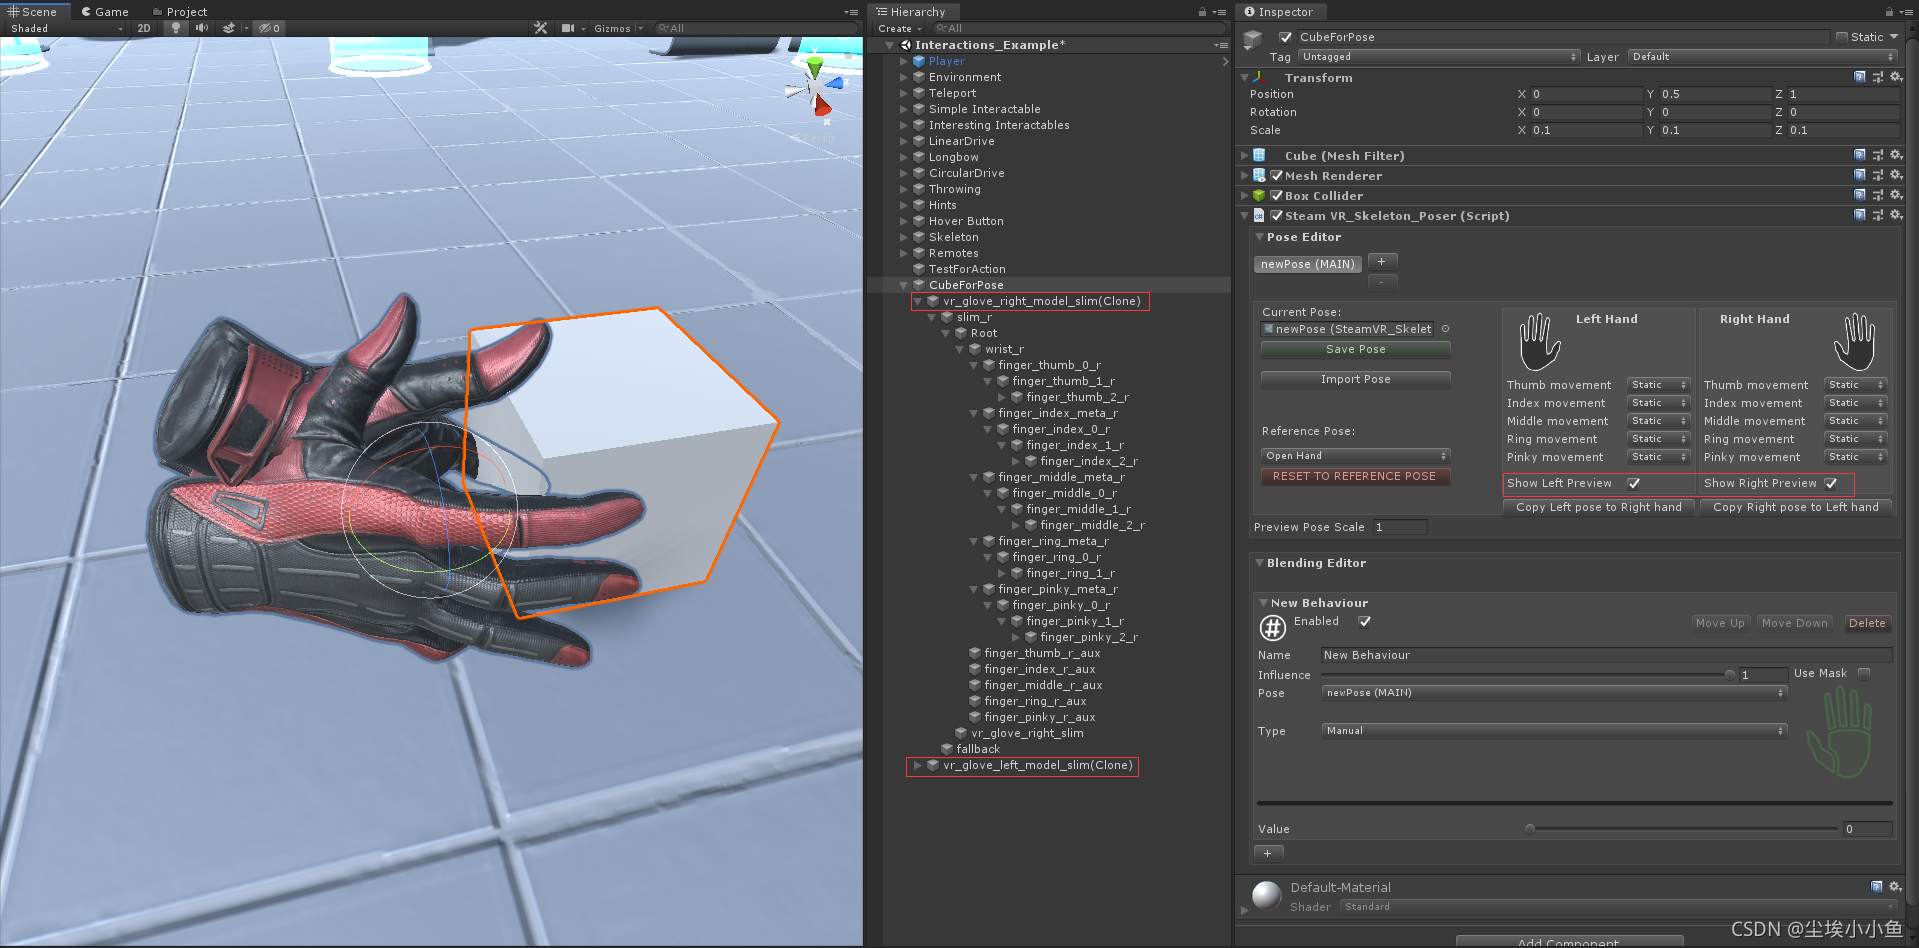Click the Influence slider handle
This screenshot has height=948, width=1919.
1730,675
